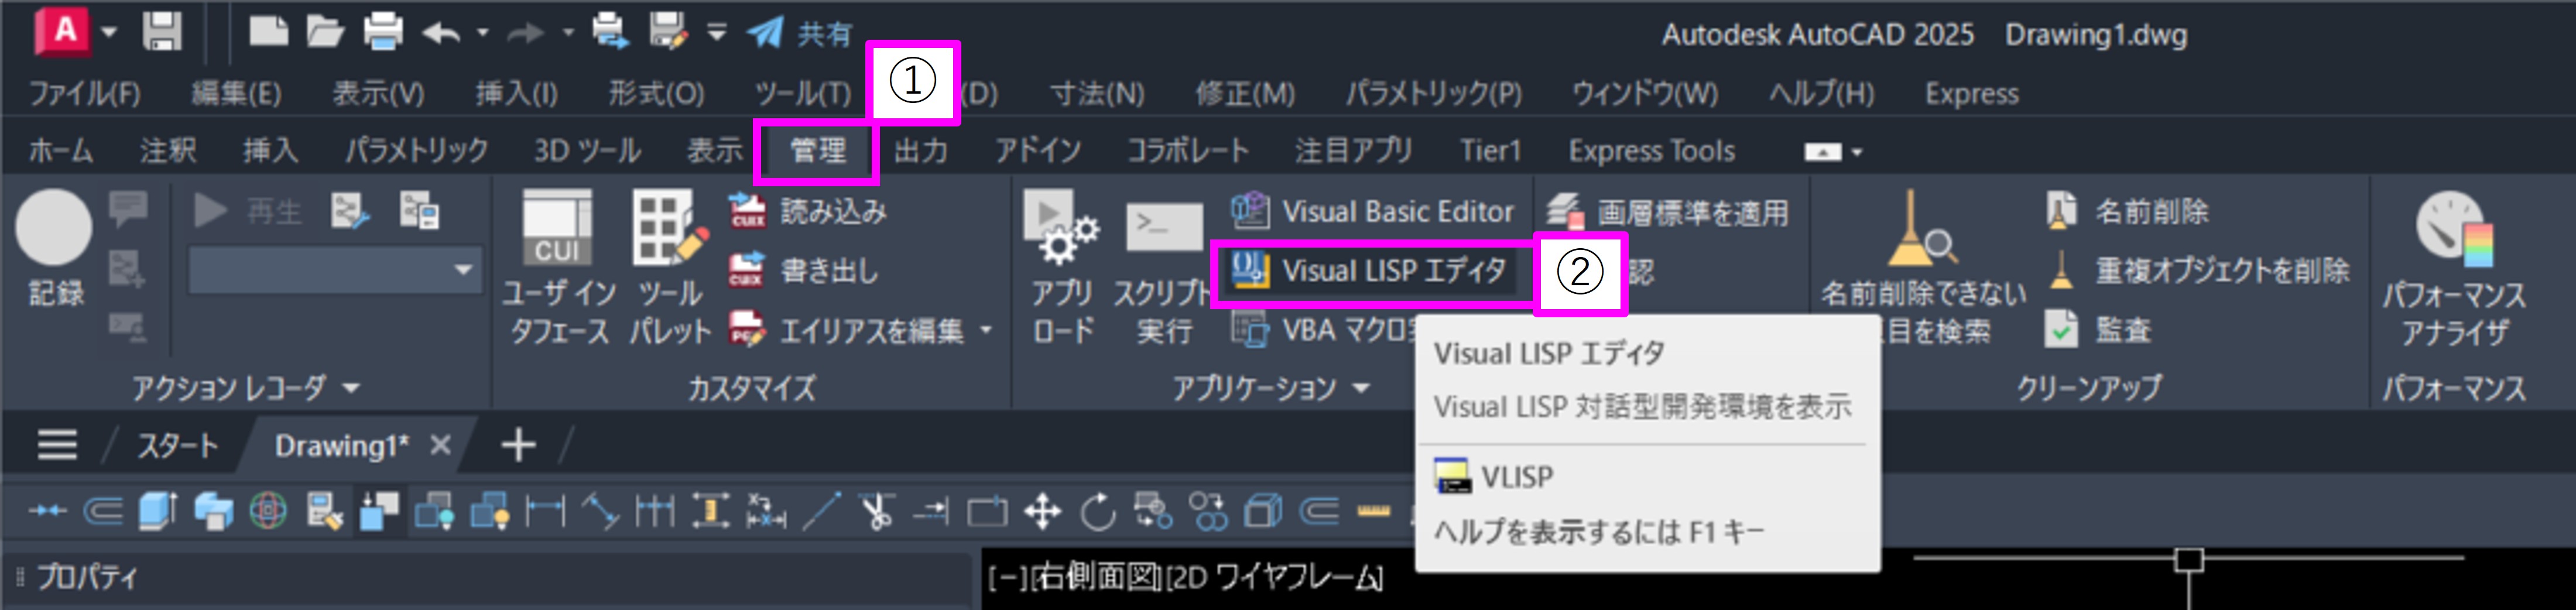Open パフォーマンス アナライザ gauge icon
Screen dimensions: 2576x610
coord(2454,229)
